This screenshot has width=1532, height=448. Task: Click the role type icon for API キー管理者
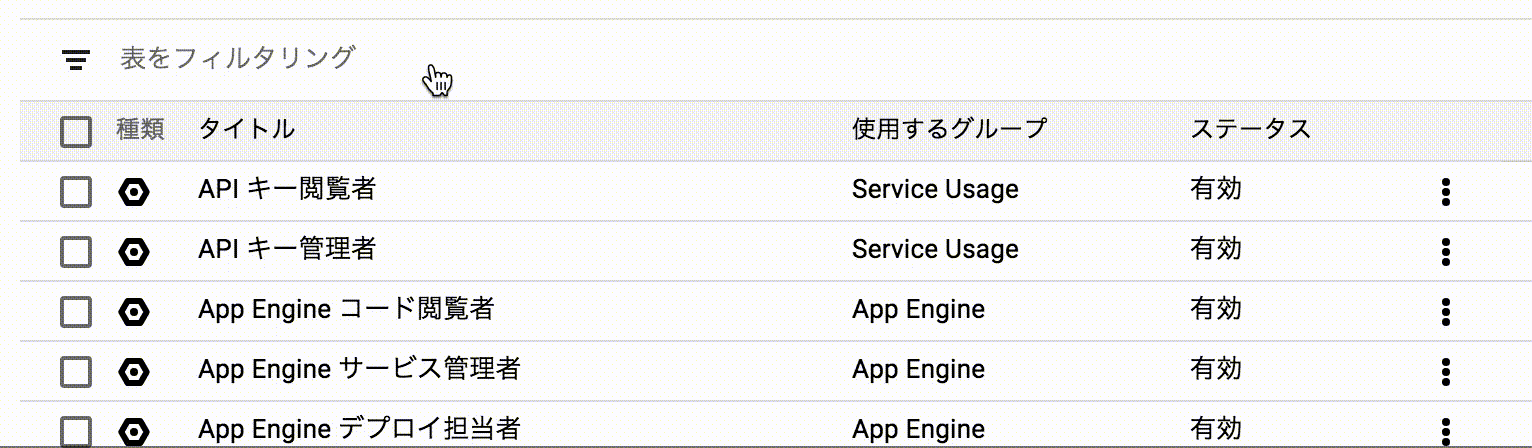pyautogui.click(x=134, y=252)
